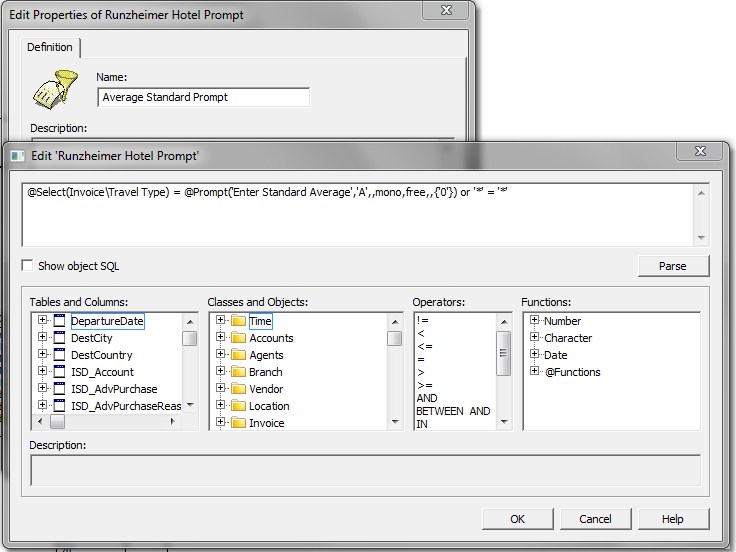Expand the ISD_Account table node
736x552 pixels.
click(x=42, y=371)
